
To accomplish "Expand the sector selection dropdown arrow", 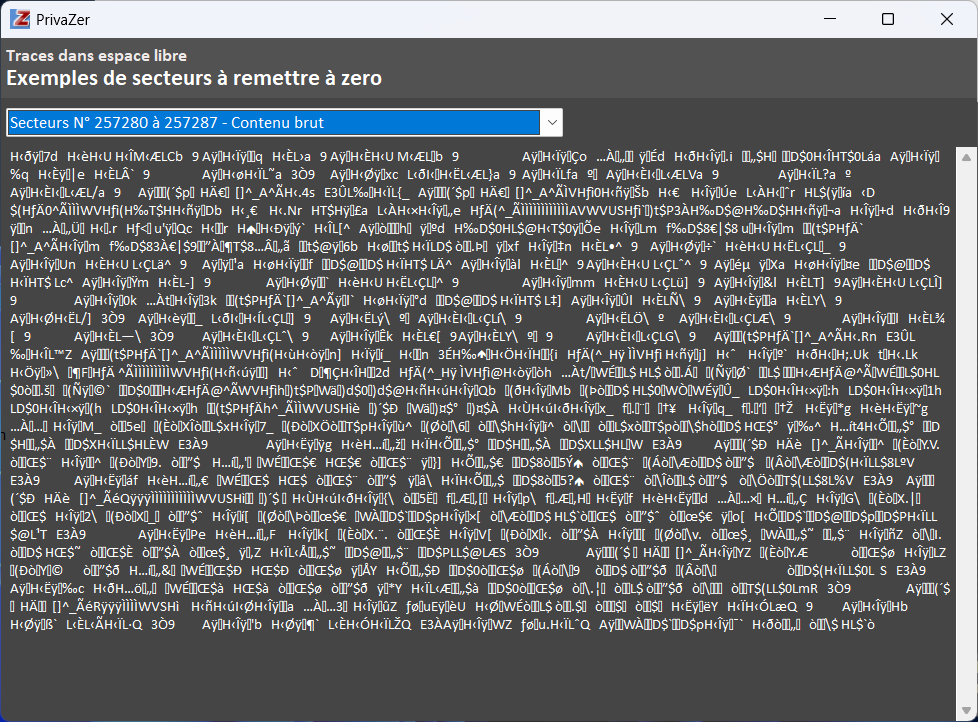I will (x=551, y=122).
